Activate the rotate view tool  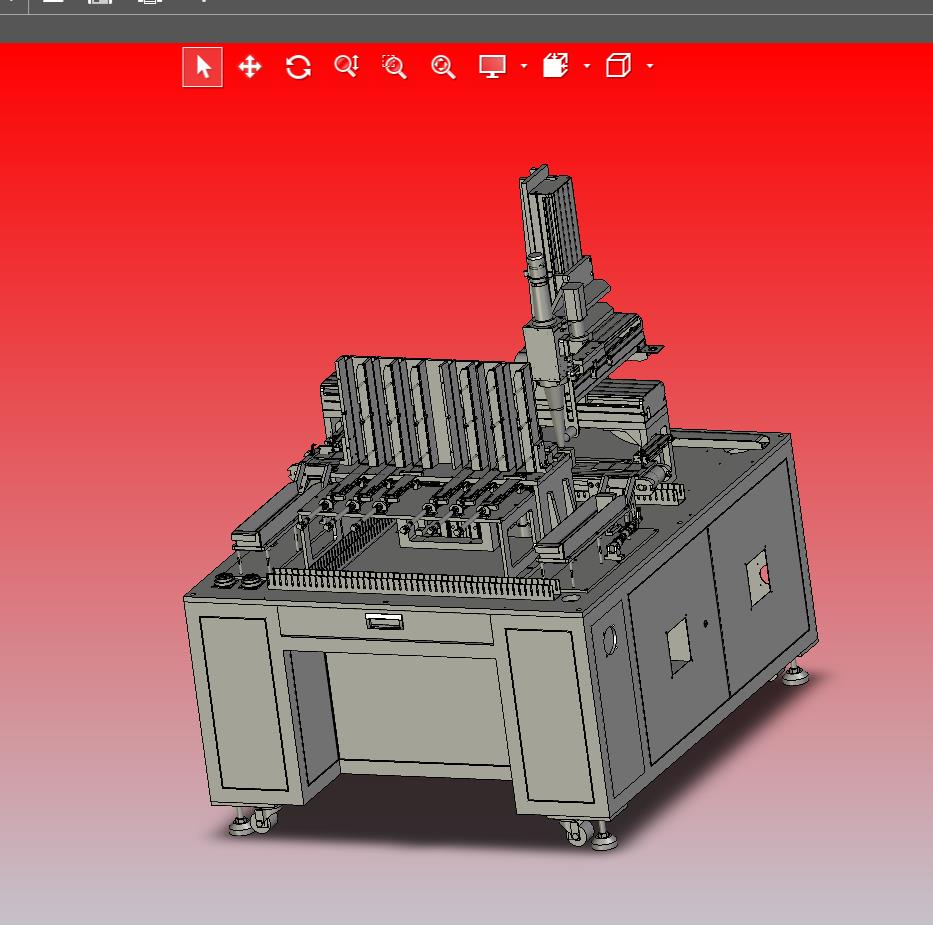pyautogui.click(x=298, y=67)
